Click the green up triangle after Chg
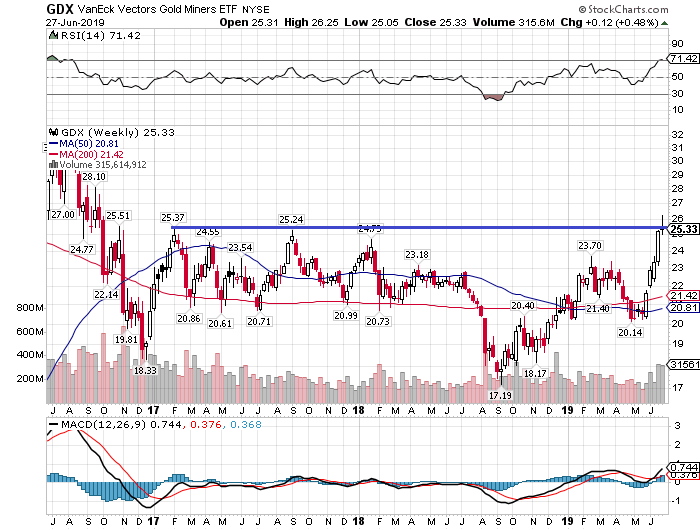The image size is (700, 530). click(x=665, y=23)
